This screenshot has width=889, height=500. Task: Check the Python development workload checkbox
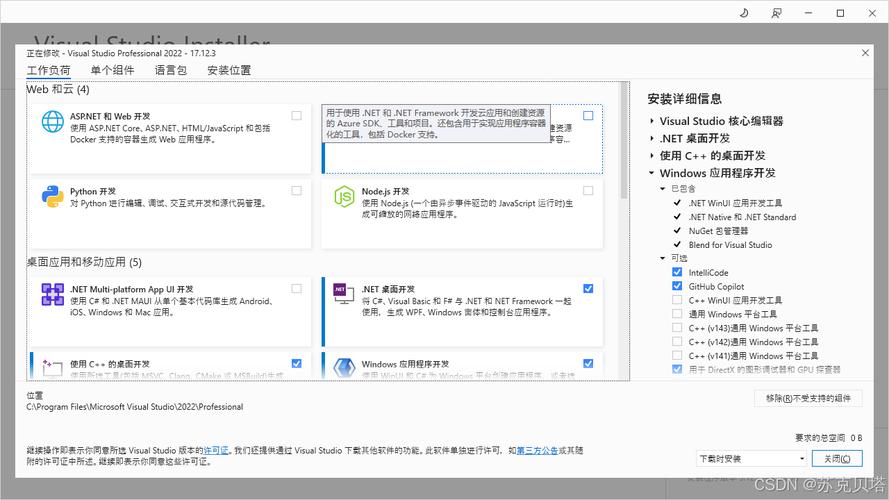(297, 190)
